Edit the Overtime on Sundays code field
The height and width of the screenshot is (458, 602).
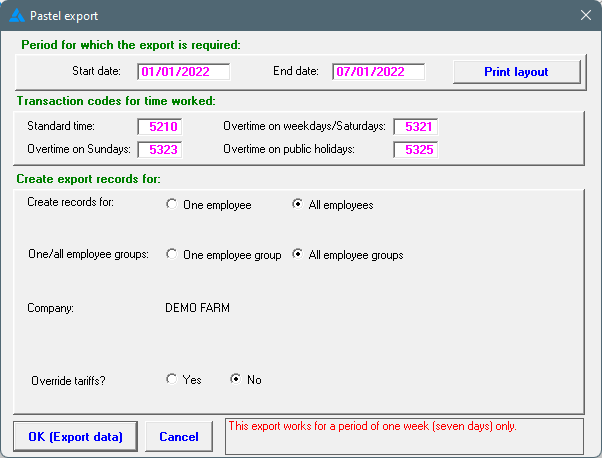160,150
